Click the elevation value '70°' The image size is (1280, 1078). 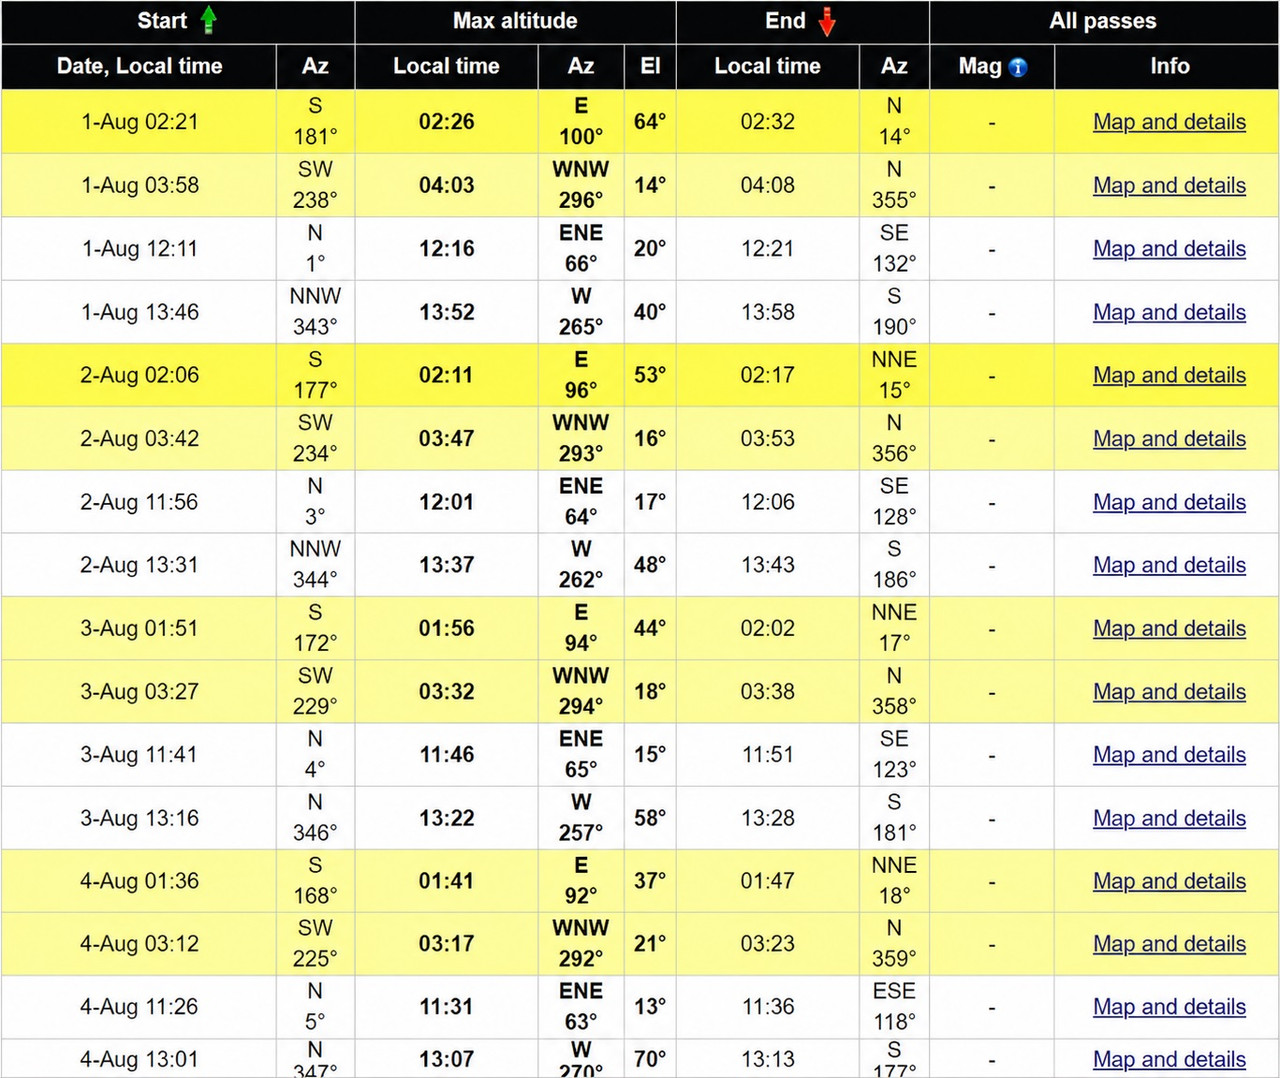[650, 1059]
